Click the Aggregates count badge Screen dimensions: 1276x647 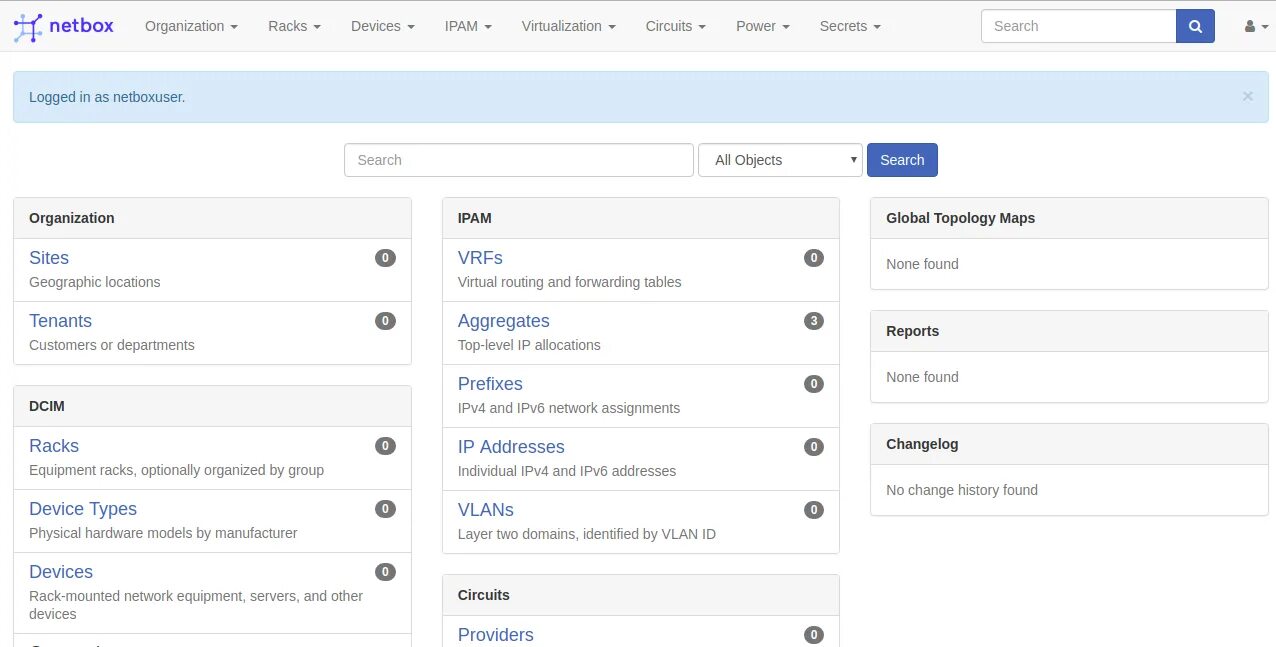click(814, 321)
